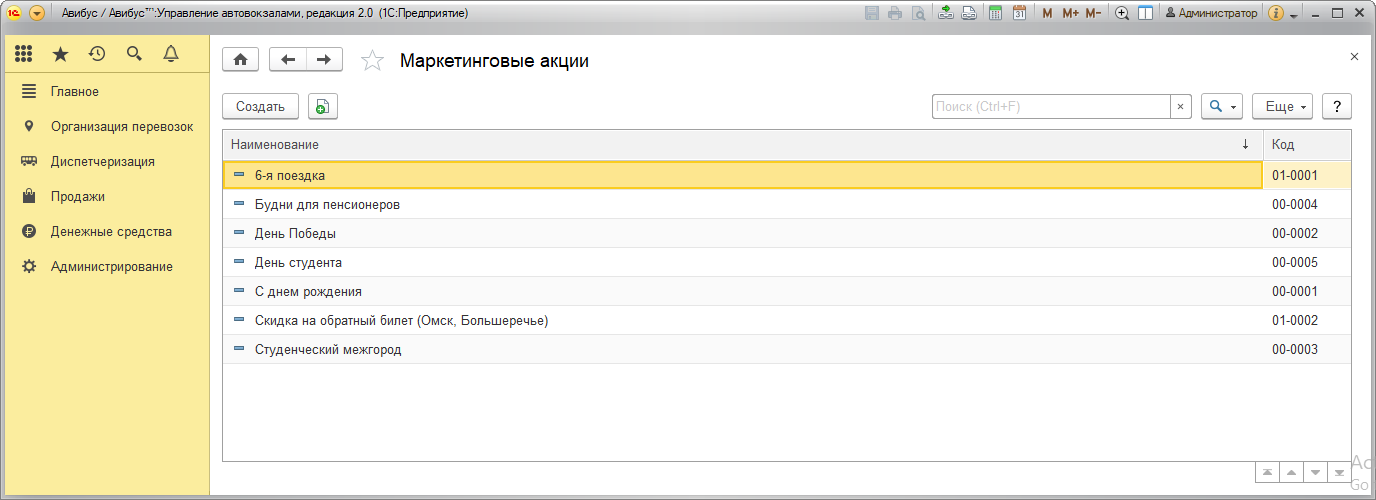The height and width of the screenshot is (500, 1376).
Task: Add this page to favorites with the outline star
Action: pyautogui.click(x=372, y=61)
